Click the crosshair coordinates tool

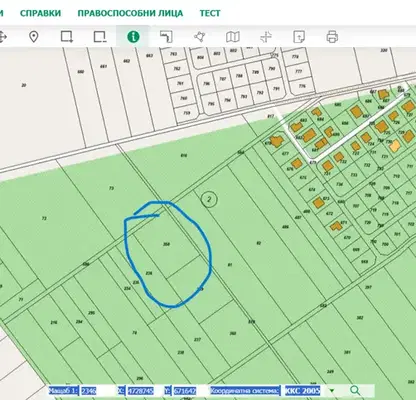point(266,37)
